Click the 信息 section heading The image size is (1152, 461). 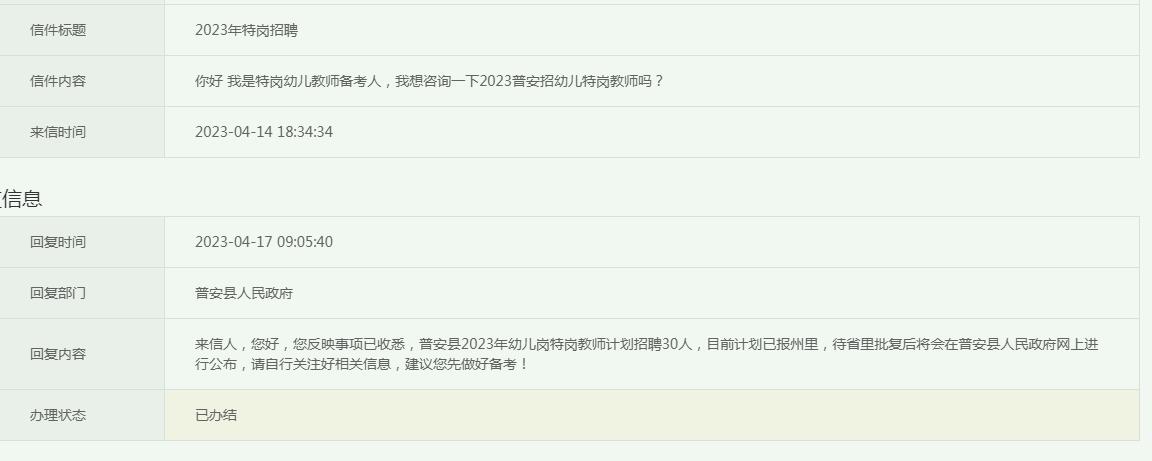(x=21, y=198)
